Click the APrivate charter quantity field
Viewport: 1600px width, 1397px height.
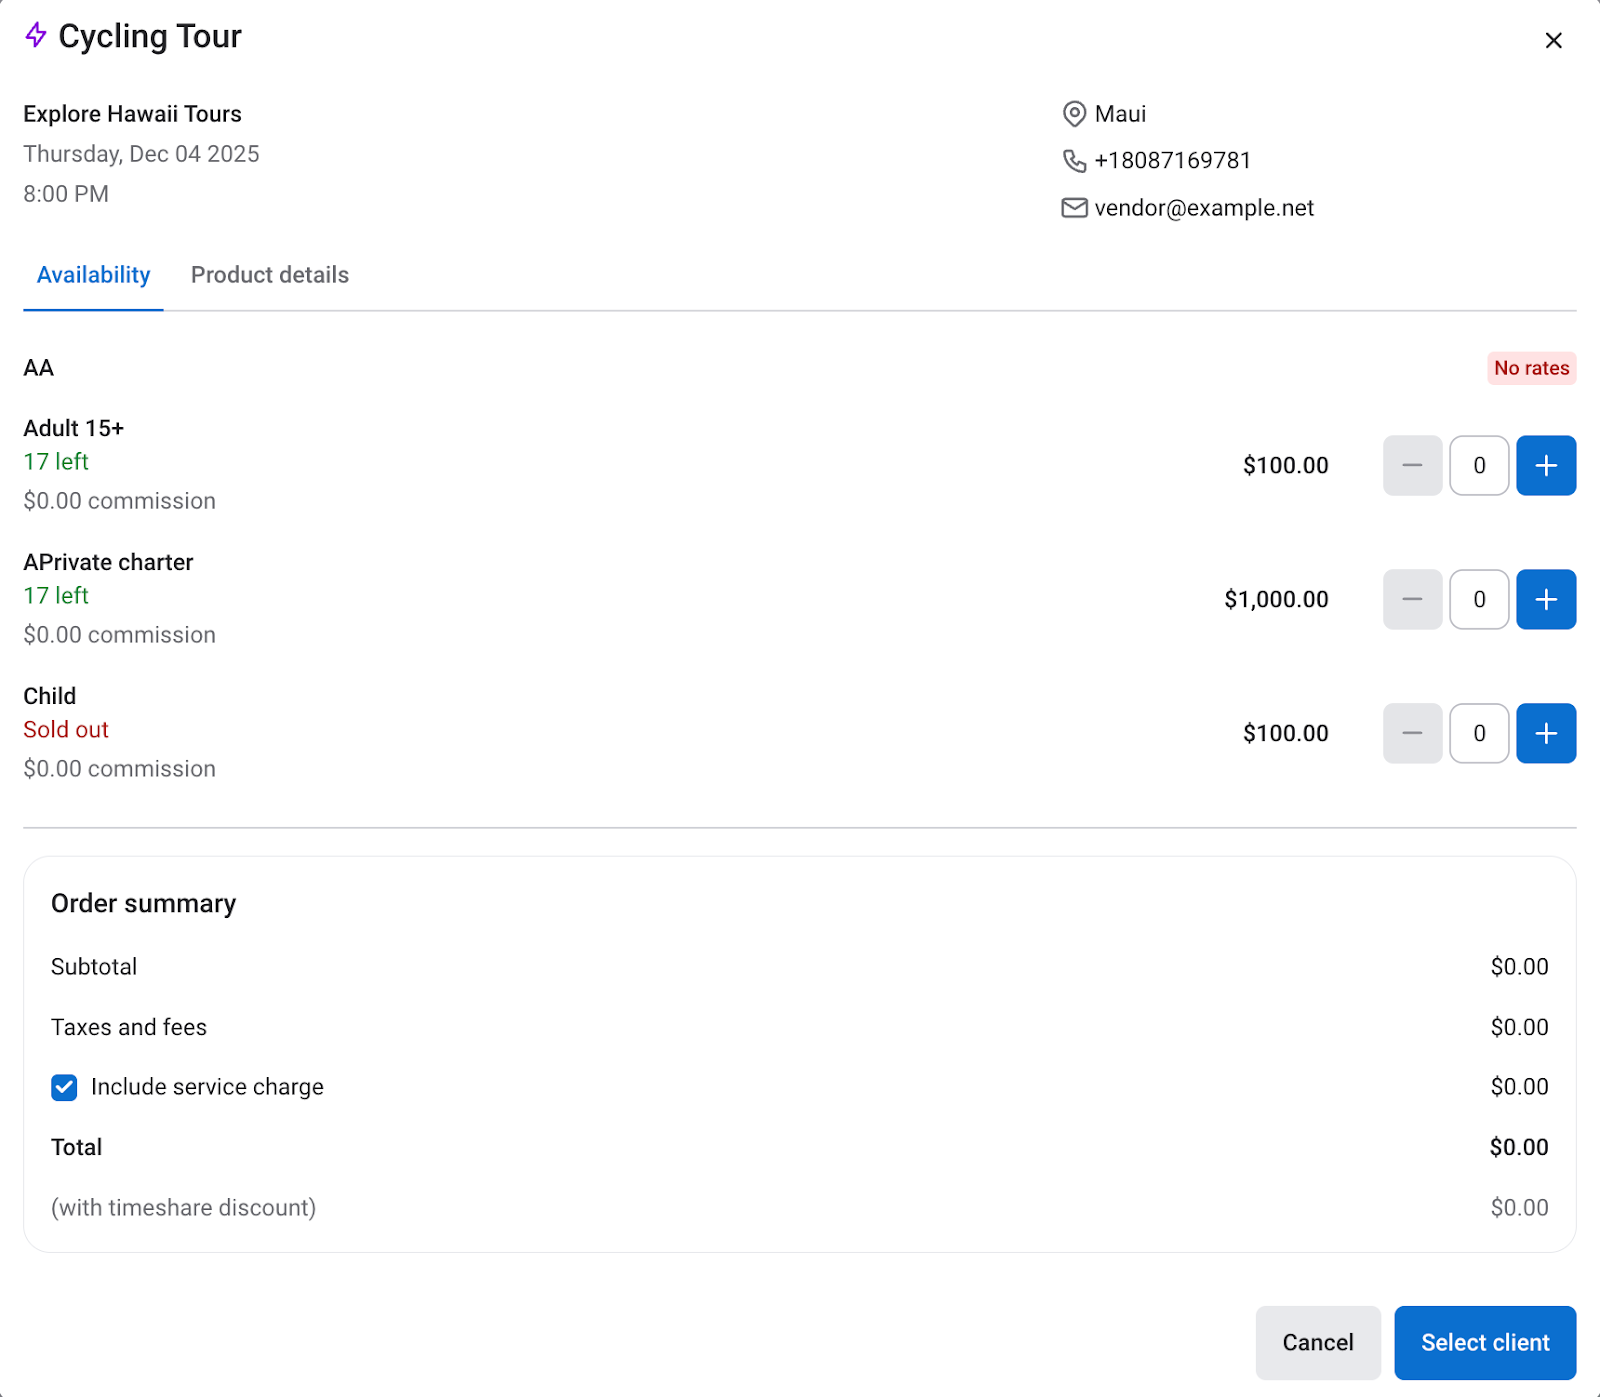pyautogui.click(x=1479, y=600)
